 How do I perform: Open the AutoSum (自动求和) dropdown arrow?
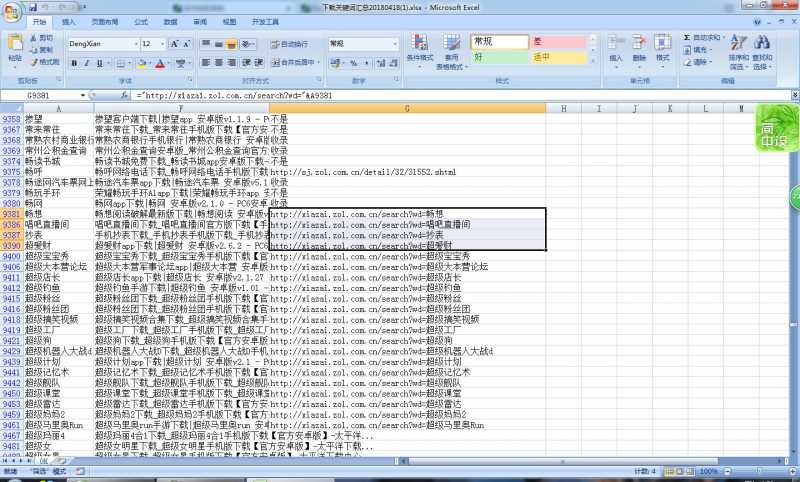(723, 38)
